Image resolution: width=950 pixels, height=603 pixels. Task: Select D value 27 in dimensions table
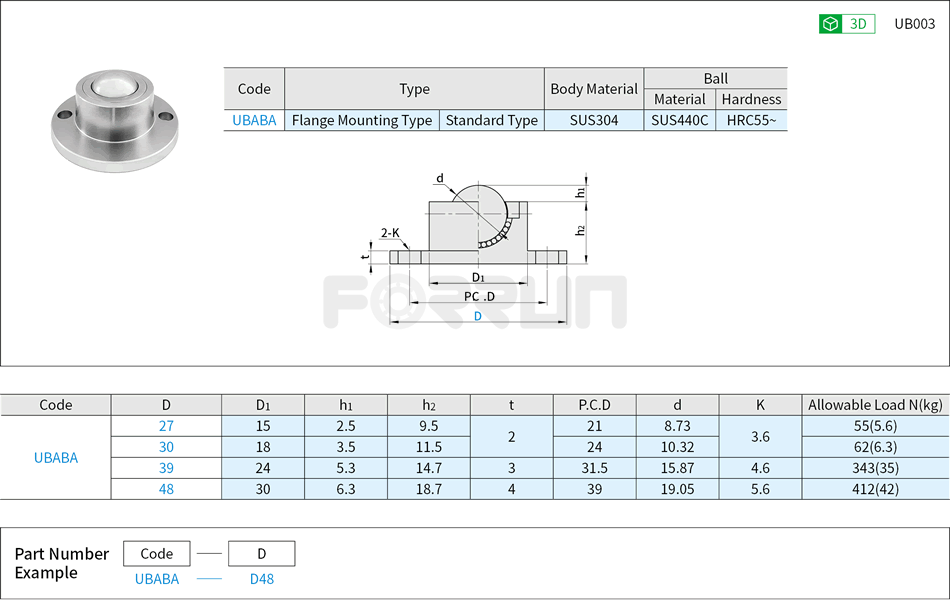tap(166, 426)
